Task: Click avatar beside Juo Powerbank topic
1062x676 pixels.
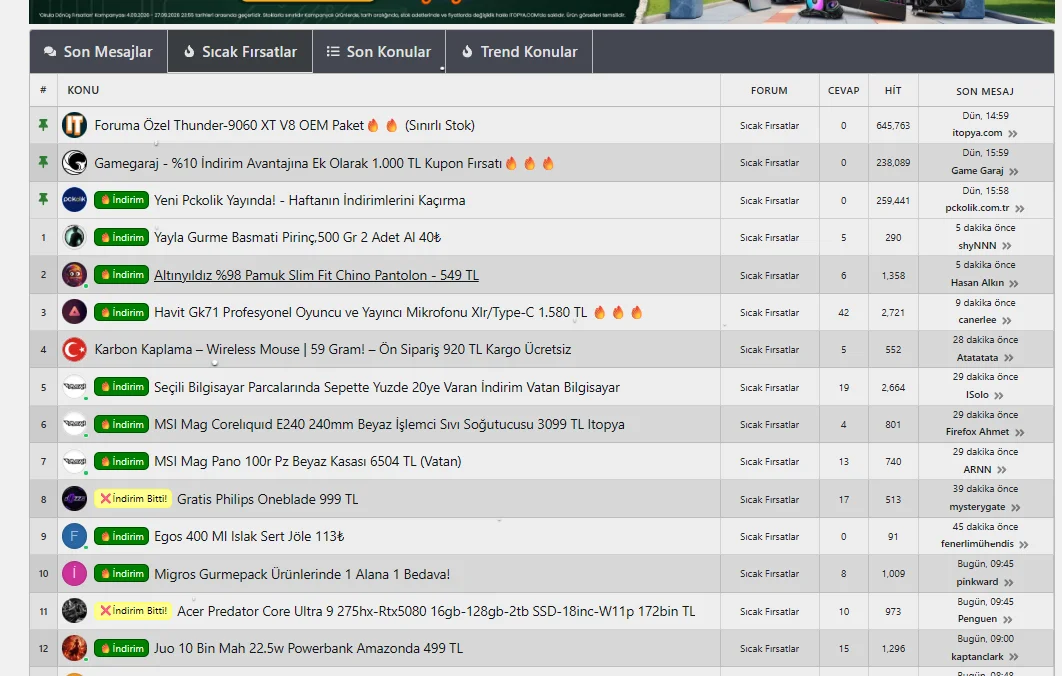Action: click(x=75, y=648)
